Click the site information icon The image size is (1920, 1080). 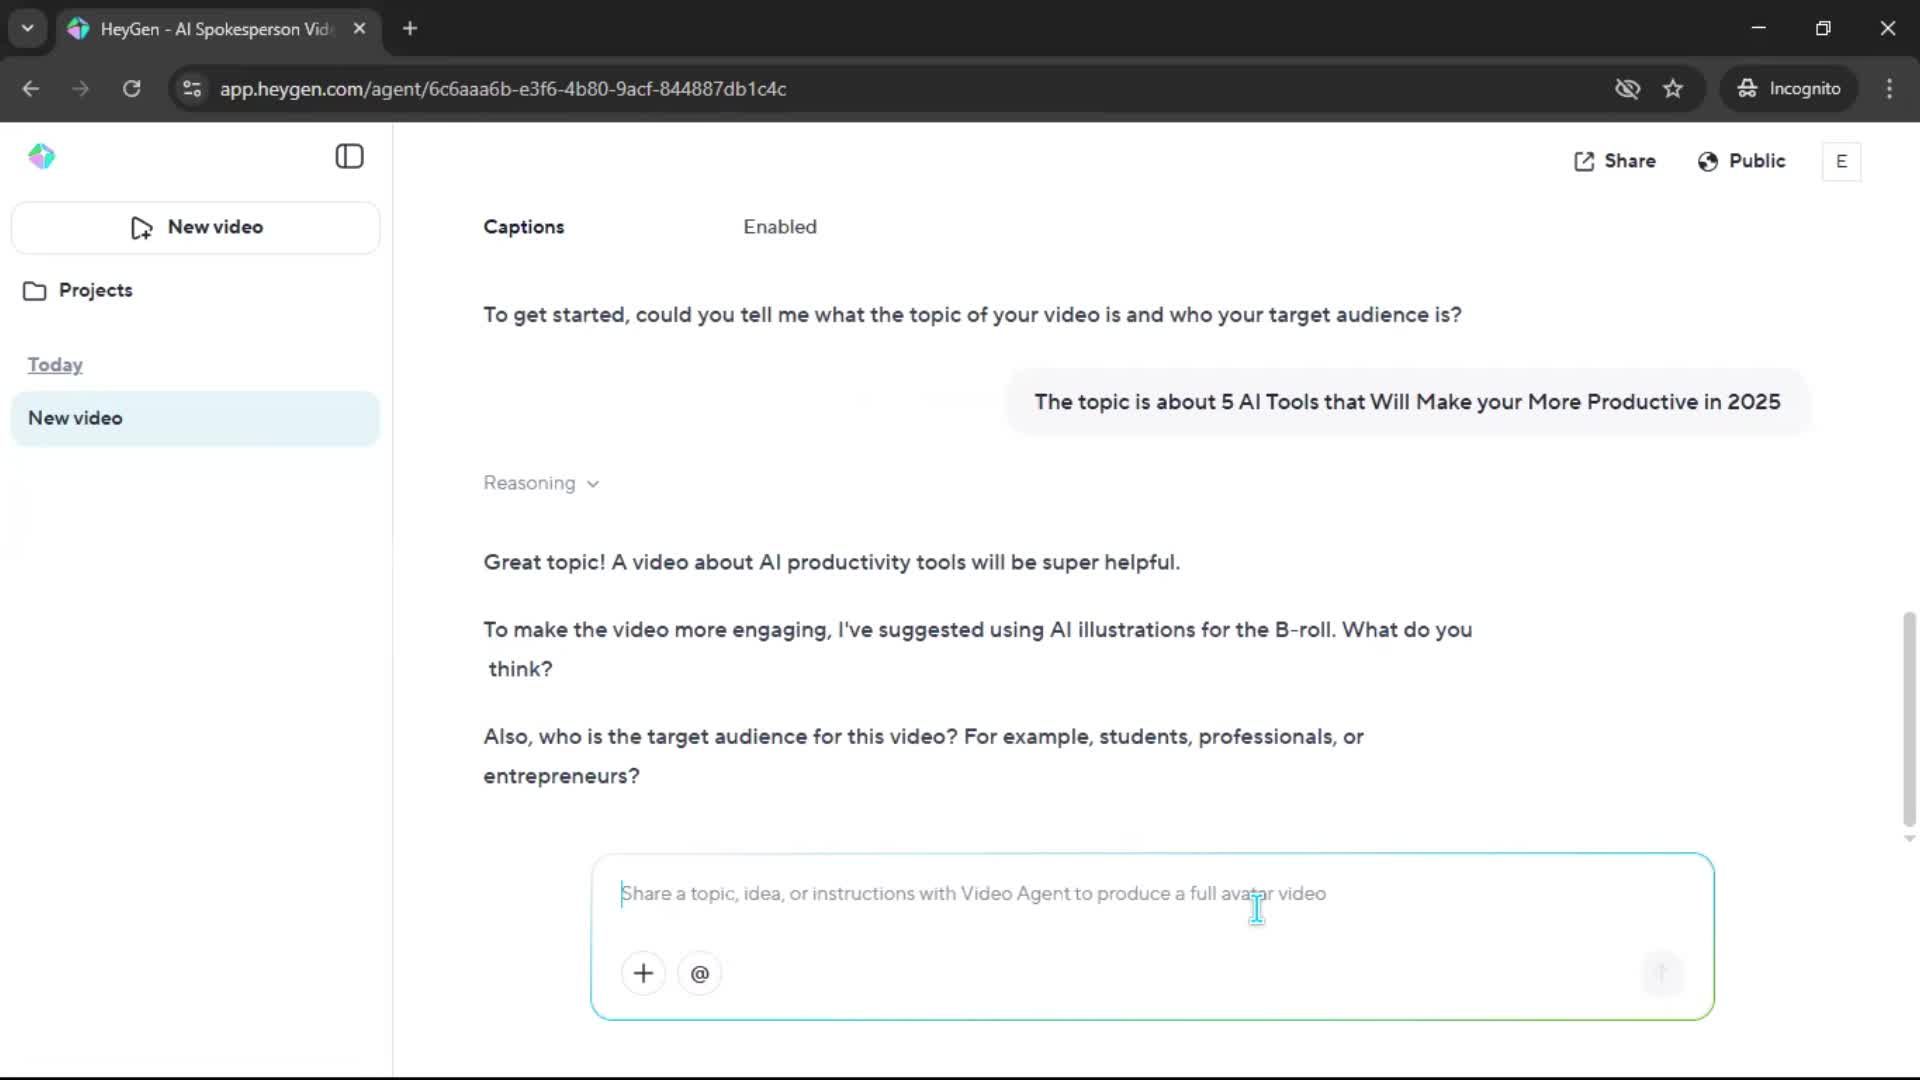click(x=192, y=89)
